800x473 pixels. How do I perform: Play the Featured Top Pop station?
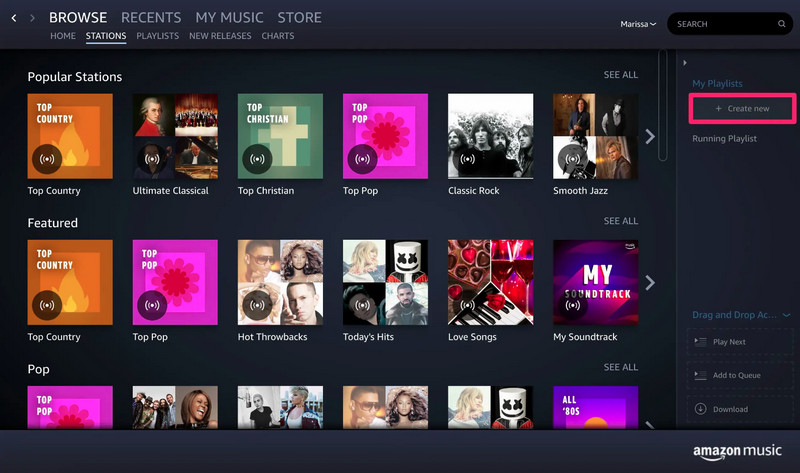(152, 305)
